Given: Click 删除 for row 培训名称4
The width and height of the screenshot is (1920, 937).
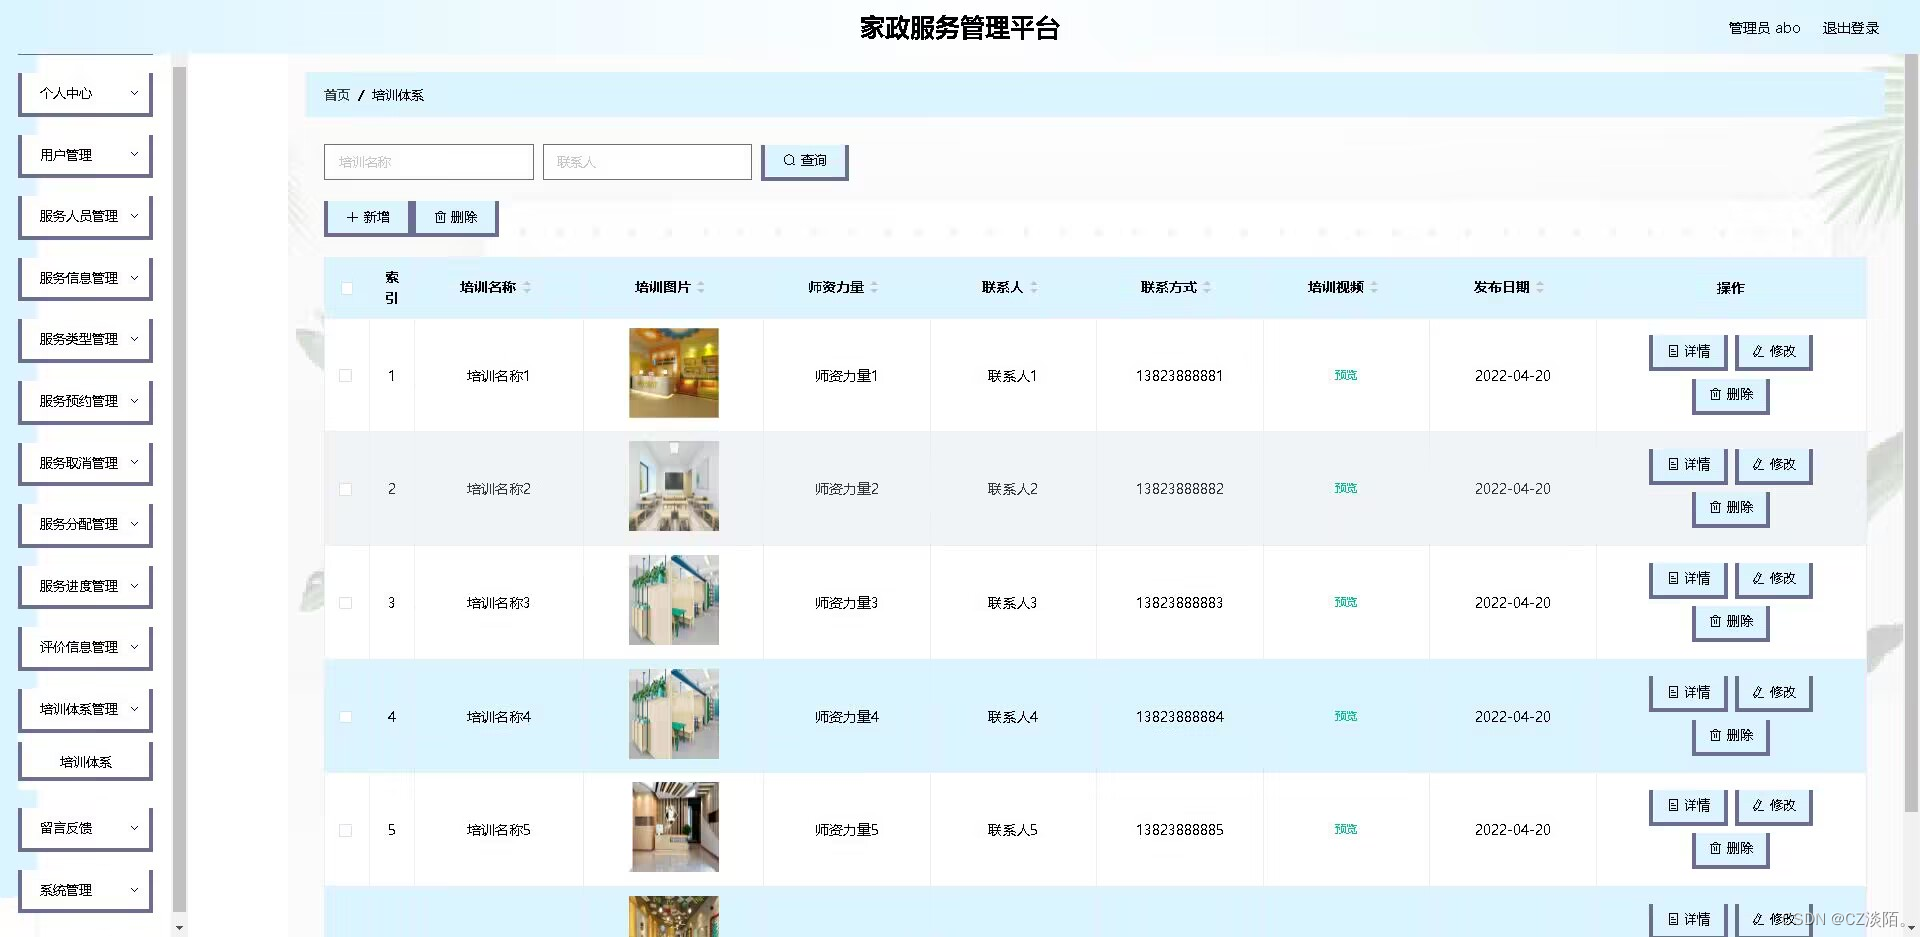Looking at the screenshot, I should (1731, 736).
